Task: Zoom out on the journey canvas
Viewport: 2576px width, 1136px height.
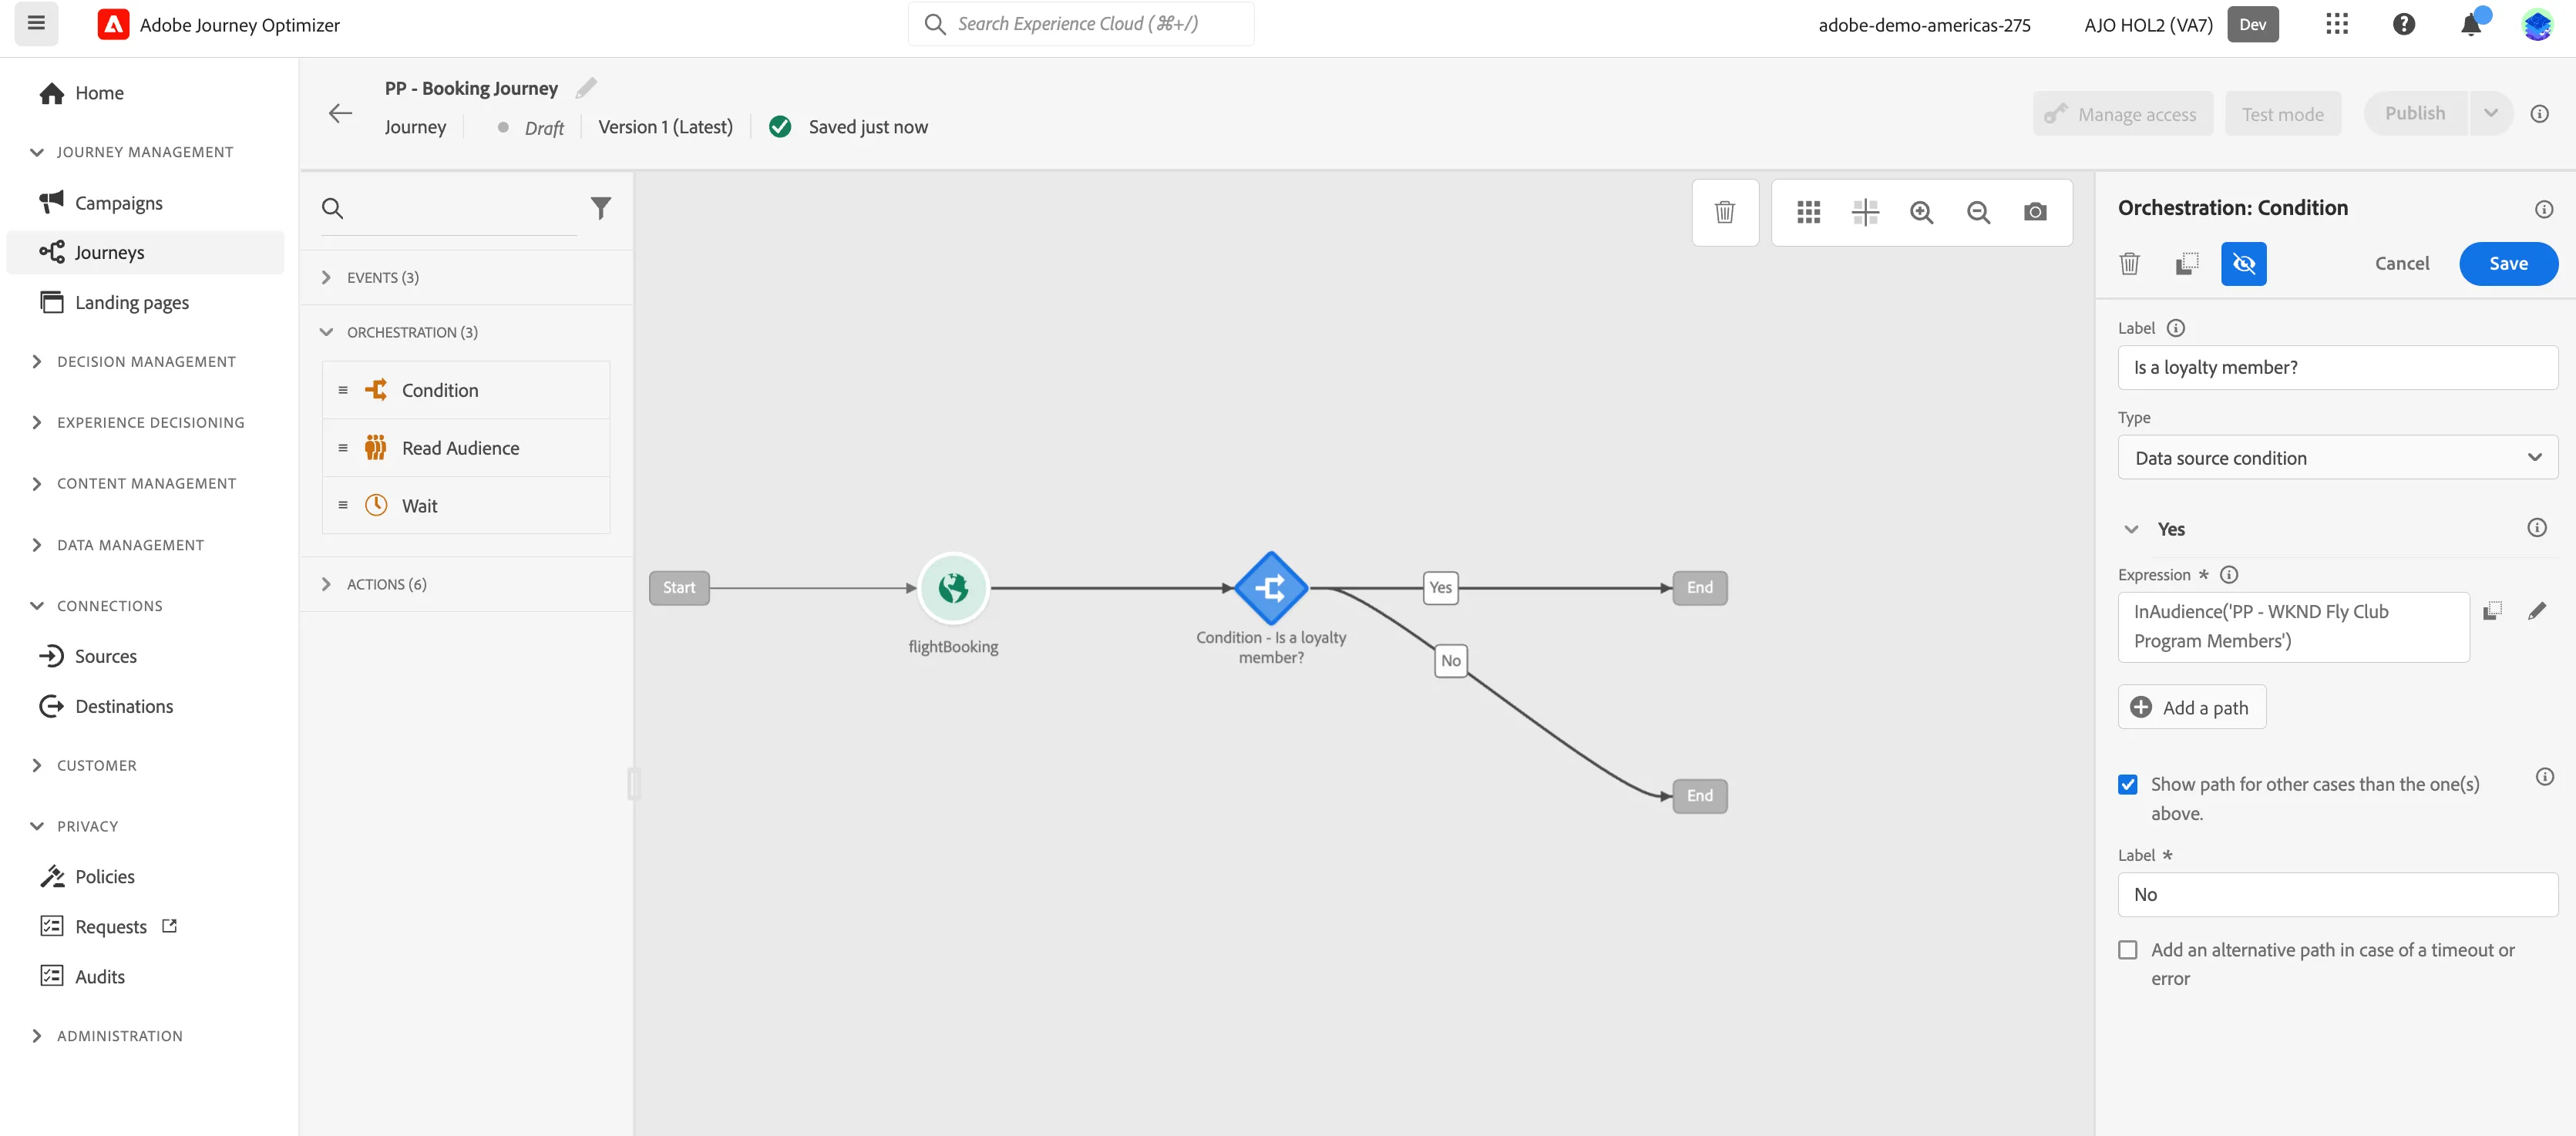Action: click(x=1978, y=212)
